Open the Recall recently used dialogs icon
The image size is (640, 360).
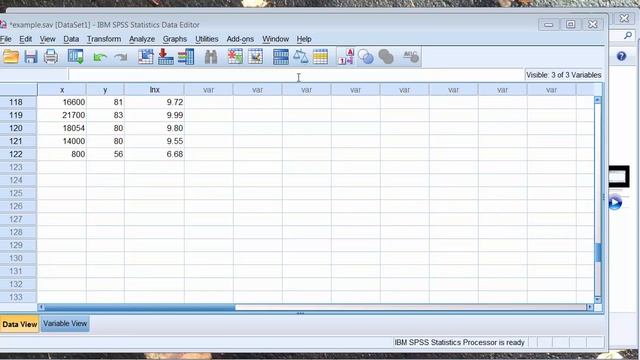(76, 57)
